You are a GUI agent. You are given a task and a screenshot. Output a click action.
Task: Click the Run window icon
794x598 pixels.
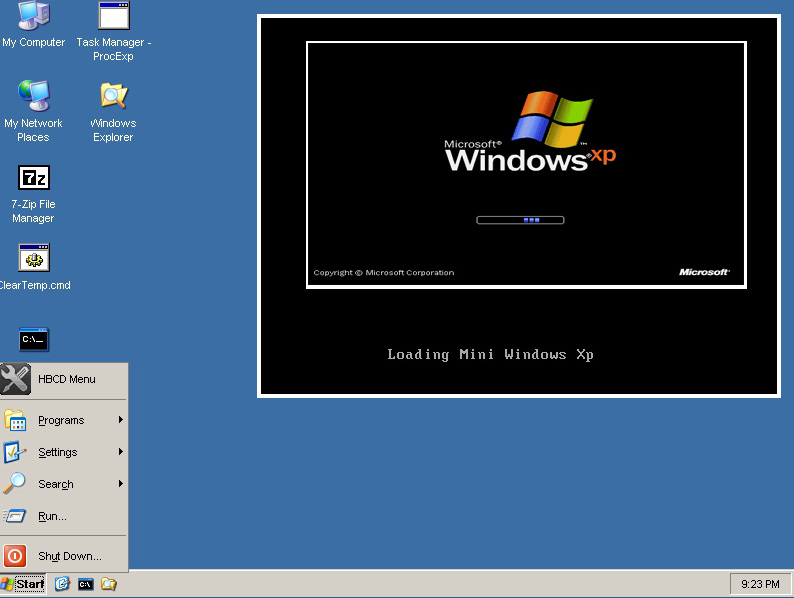click(x=14, y=516)
